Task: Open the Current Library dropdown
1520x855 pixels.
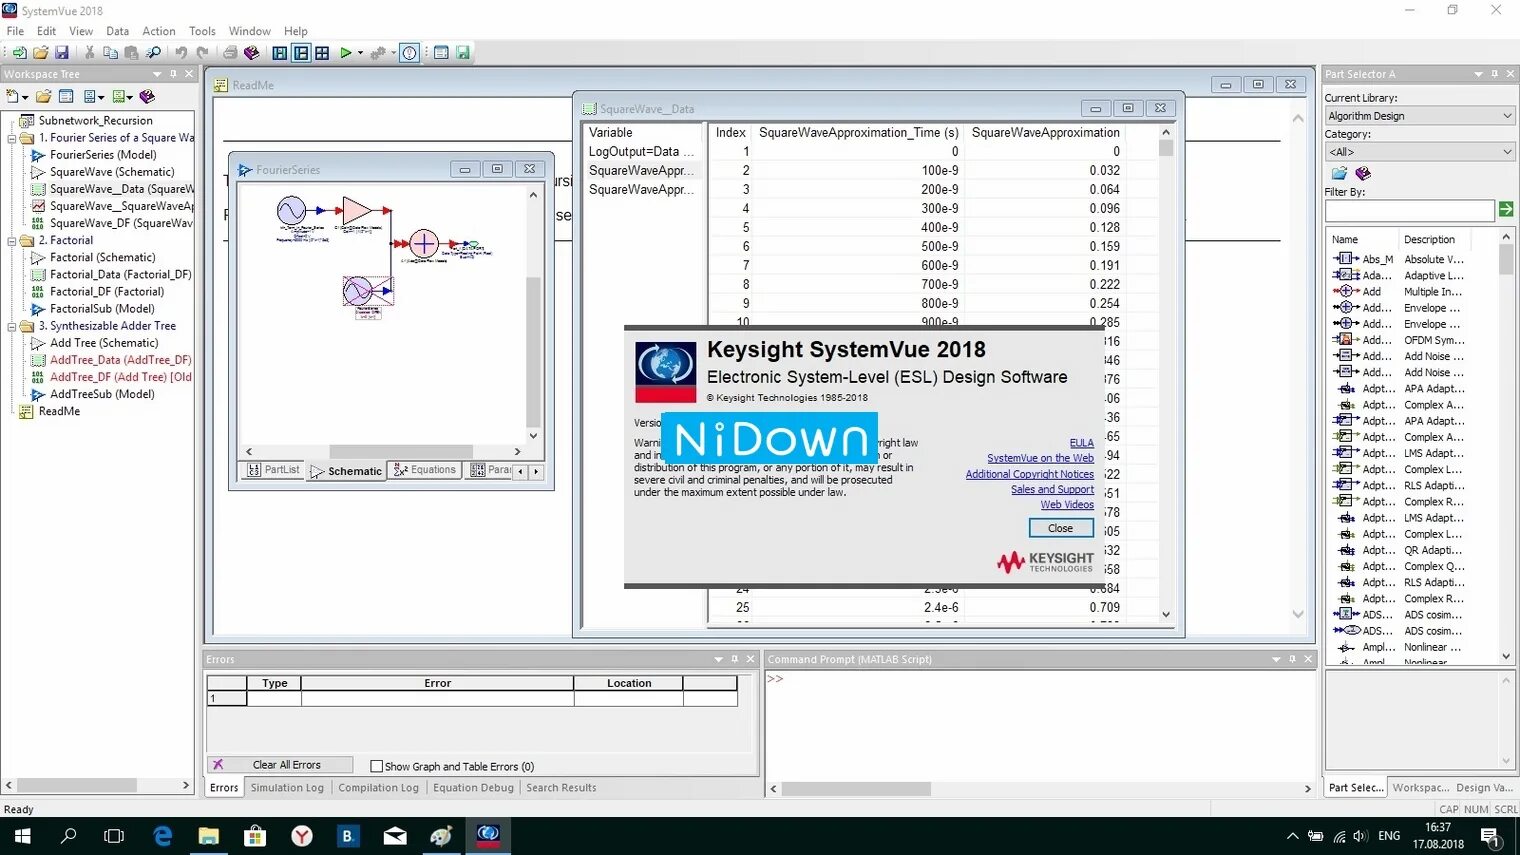Action: [1420, 116]
